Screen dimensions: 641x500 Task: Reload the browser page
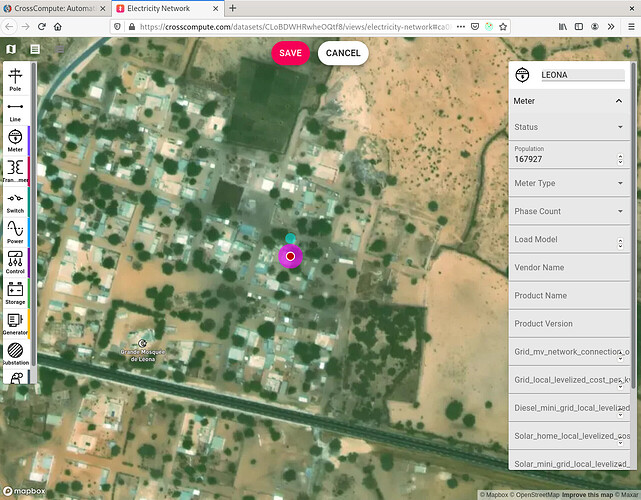41,27
